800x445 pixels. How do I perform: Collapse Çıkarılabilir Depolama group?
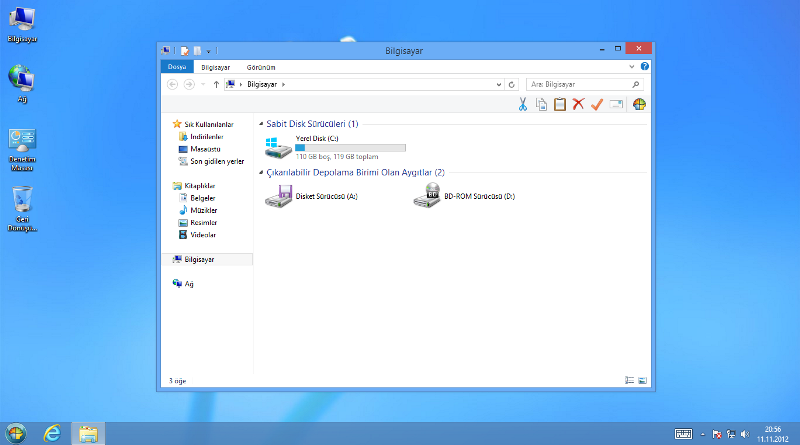point(261,172)
